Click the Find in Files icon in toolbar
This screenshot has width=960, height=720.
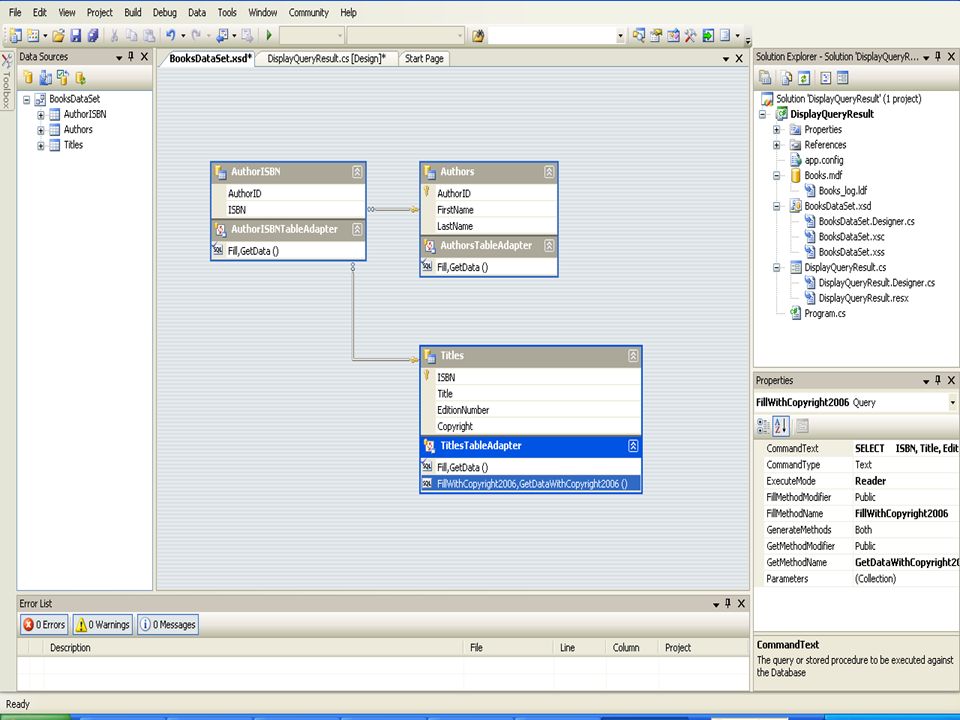[478, 36]
